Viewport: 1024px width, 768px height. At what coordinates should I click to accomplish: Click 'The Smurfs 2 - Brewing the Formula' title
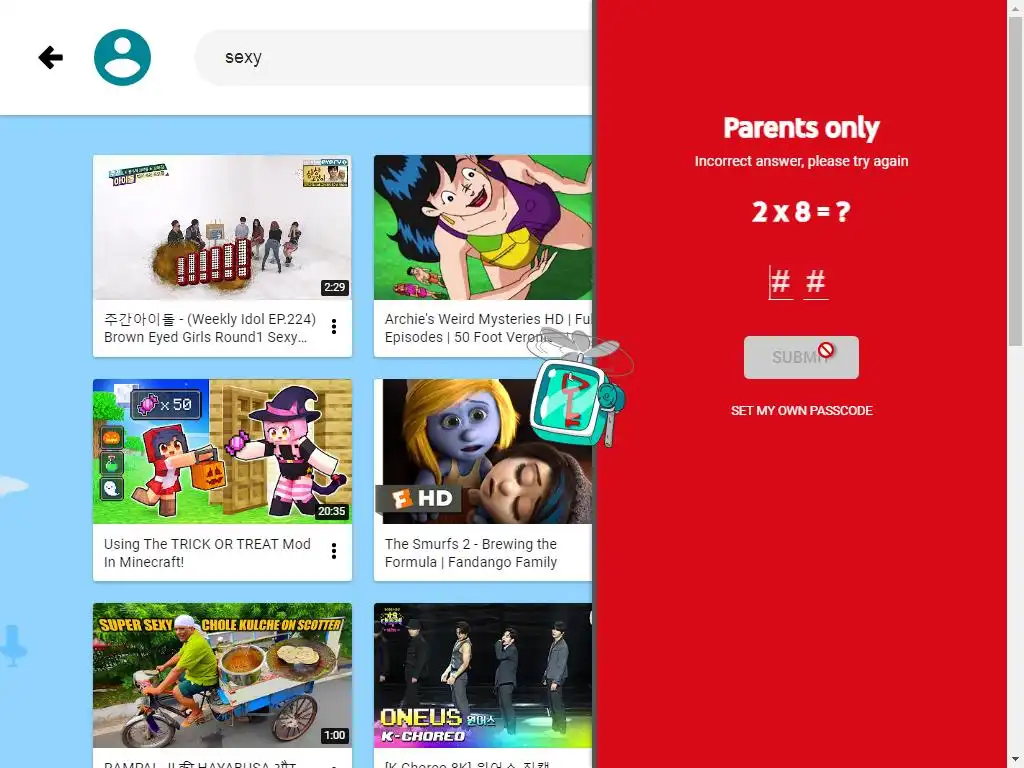pyautogui.click(x=471, y=553)
